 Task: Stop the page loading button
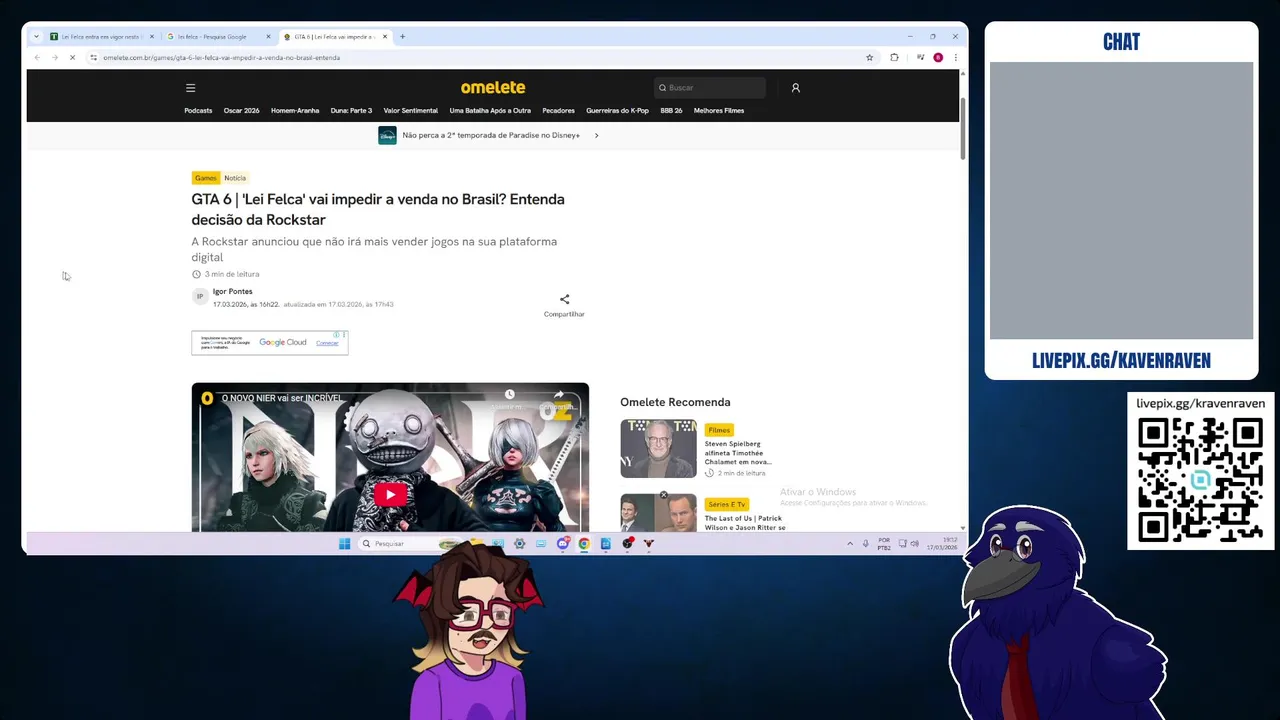click(72, 57)
